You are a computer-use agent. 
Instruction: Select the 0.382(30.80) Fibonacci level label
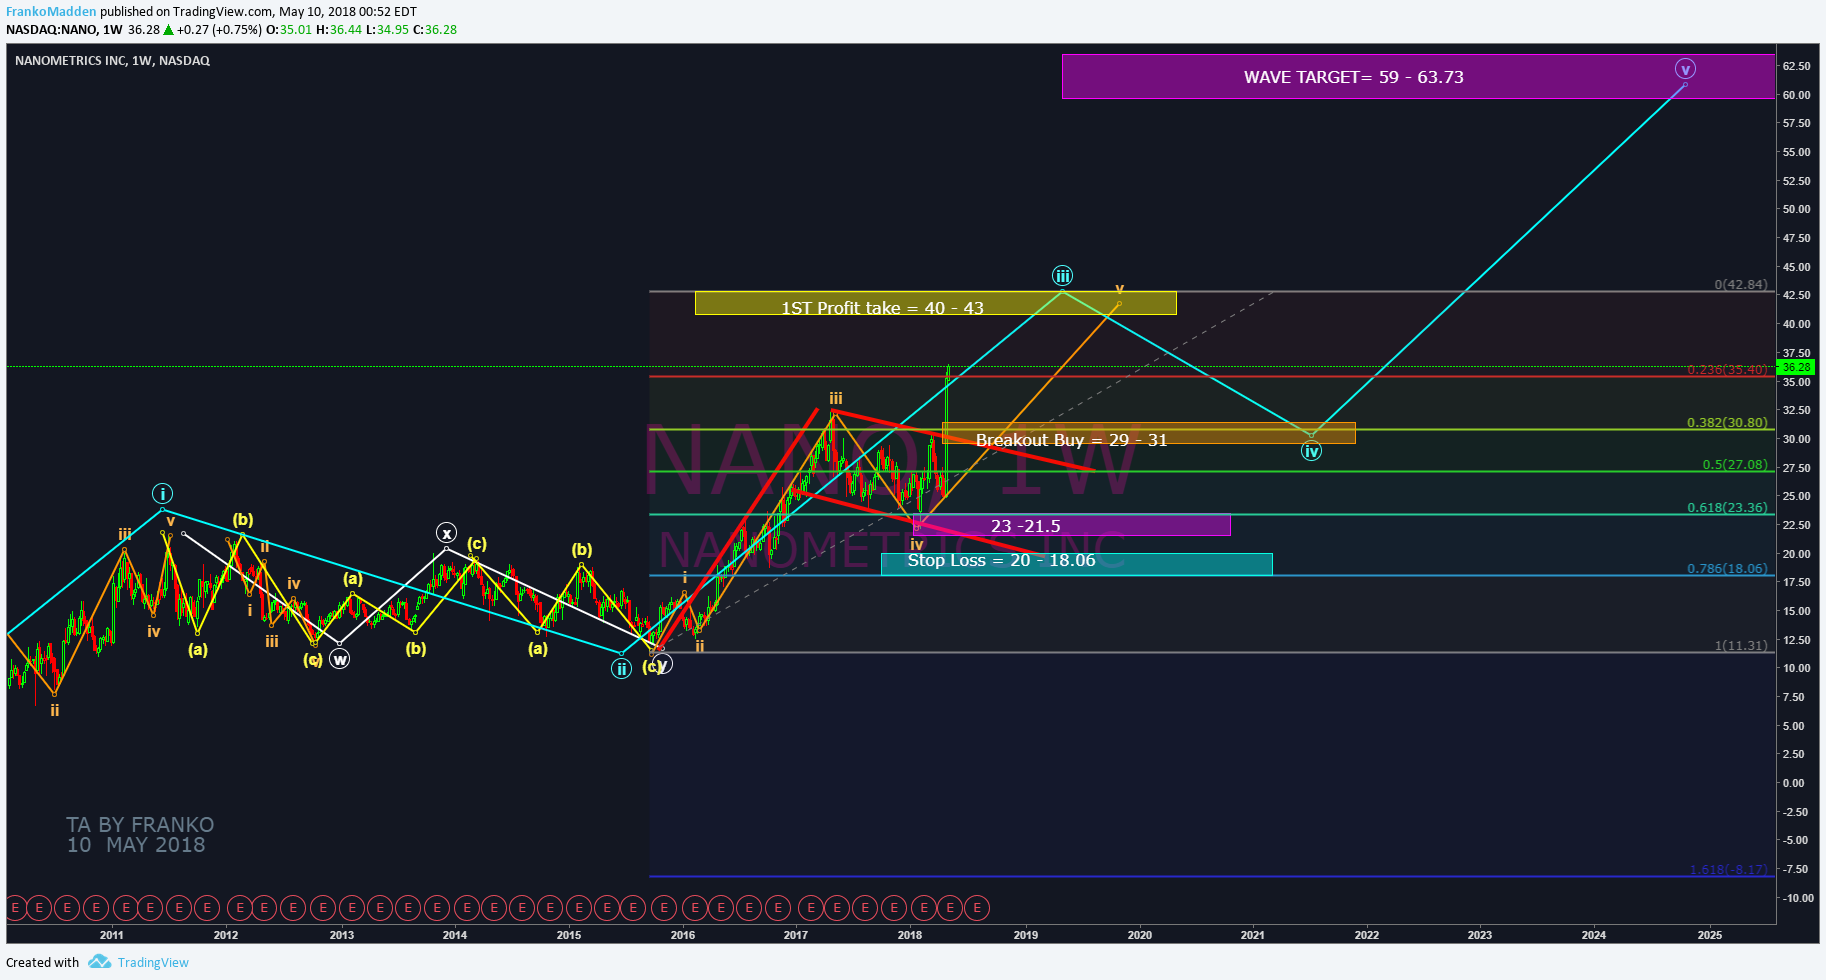coord(1727,423)
